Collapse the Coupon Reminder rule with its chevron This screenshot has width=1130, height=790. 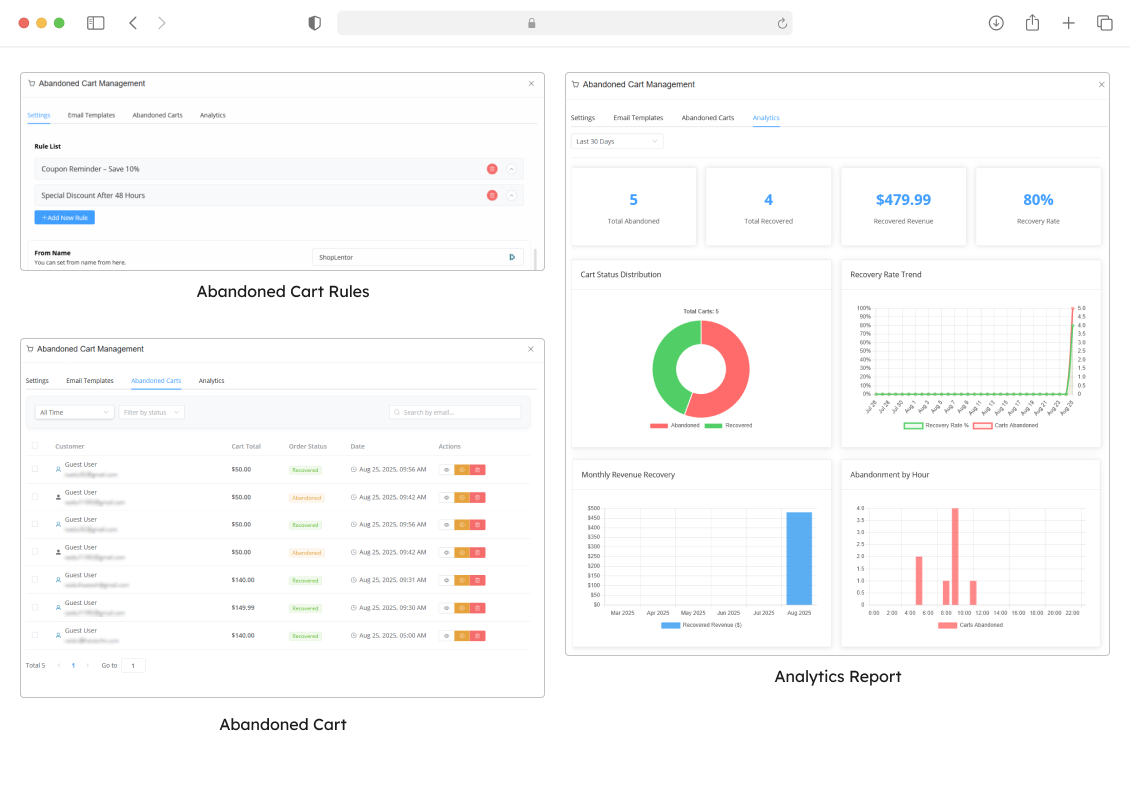pos(511,169)
